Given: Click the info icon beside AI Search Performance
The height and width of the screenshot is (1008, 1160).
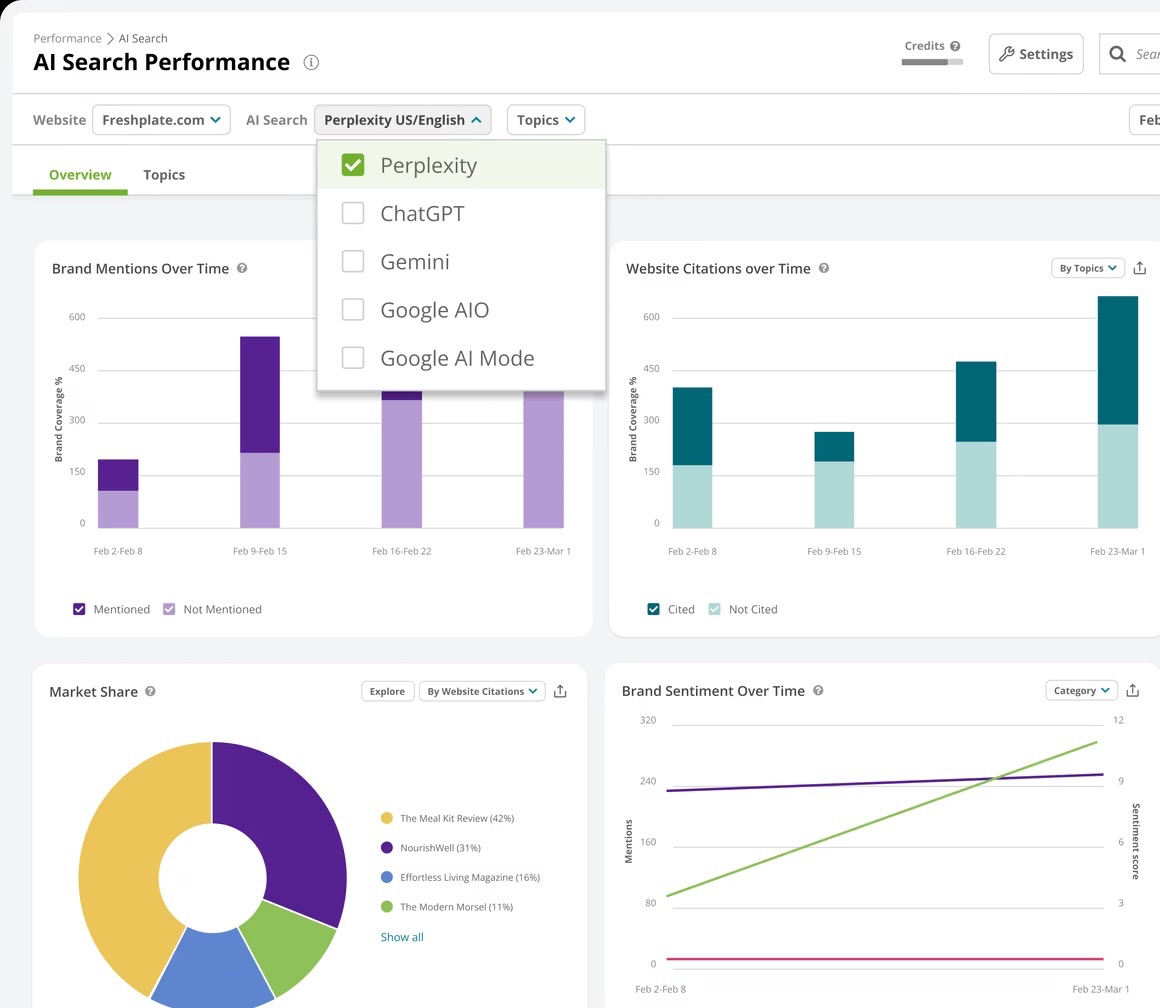Looking at the screenshot, I should (x=311, y=62).
